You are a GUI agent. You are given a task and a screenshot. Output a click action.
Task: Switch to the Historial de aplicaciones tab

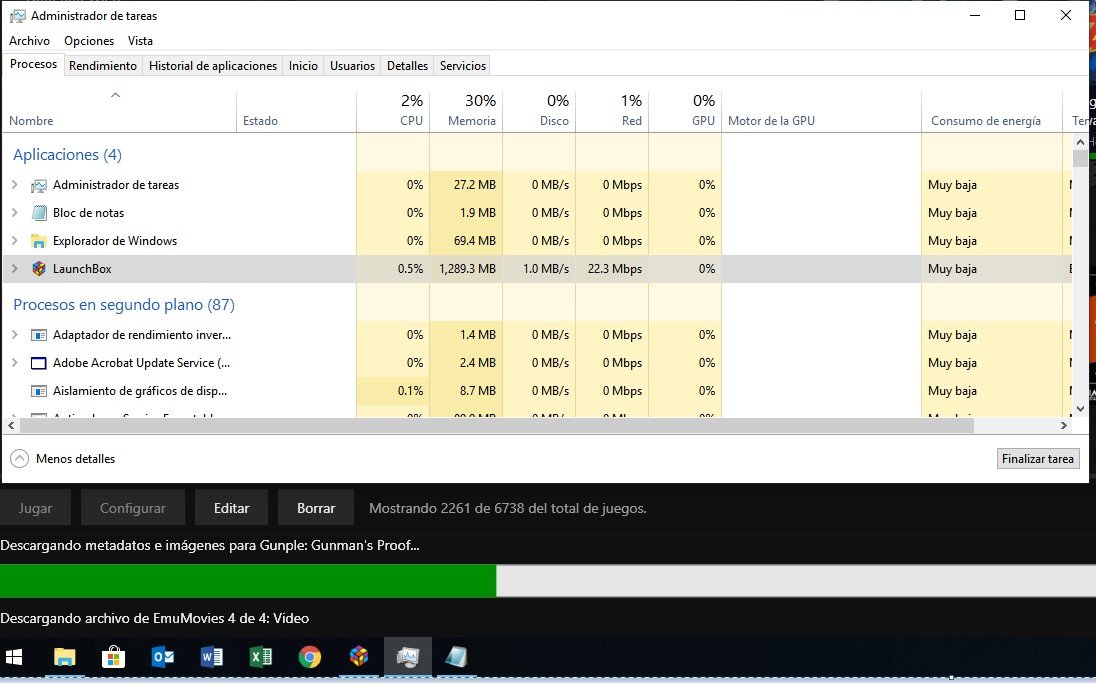(213, 66)
